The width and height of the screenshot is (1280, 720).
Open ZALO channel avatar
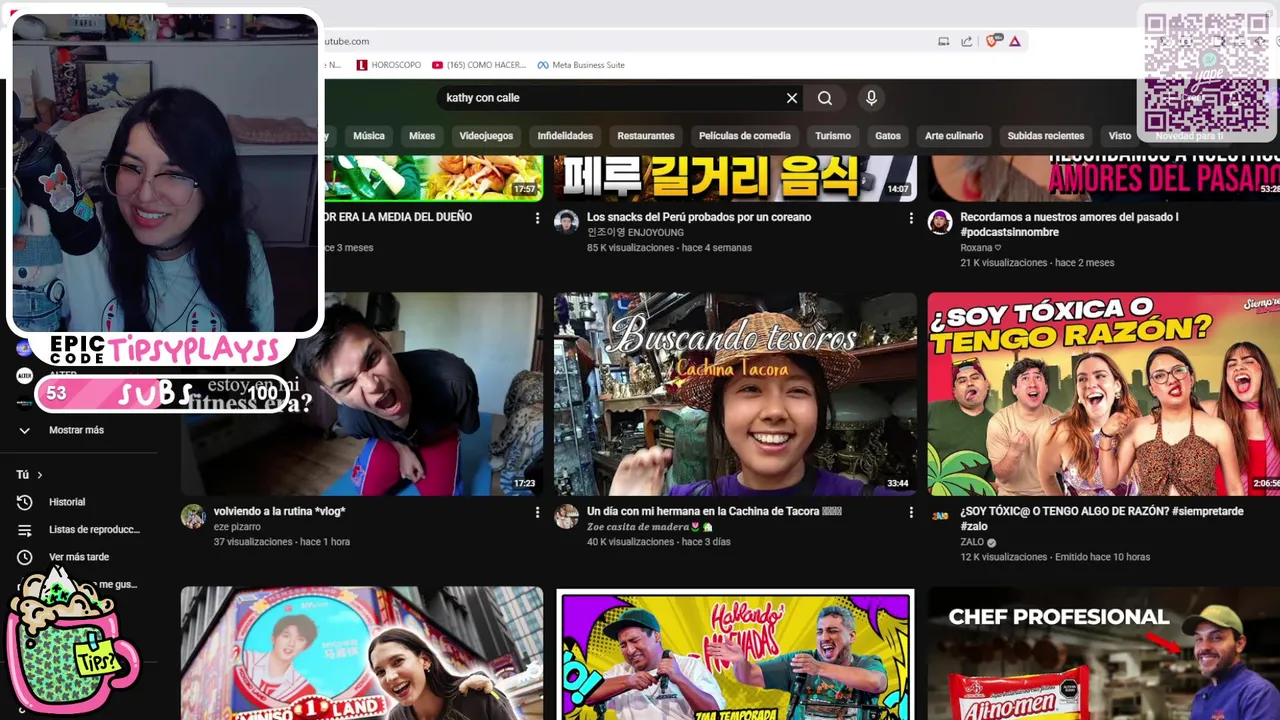[940, 516]
